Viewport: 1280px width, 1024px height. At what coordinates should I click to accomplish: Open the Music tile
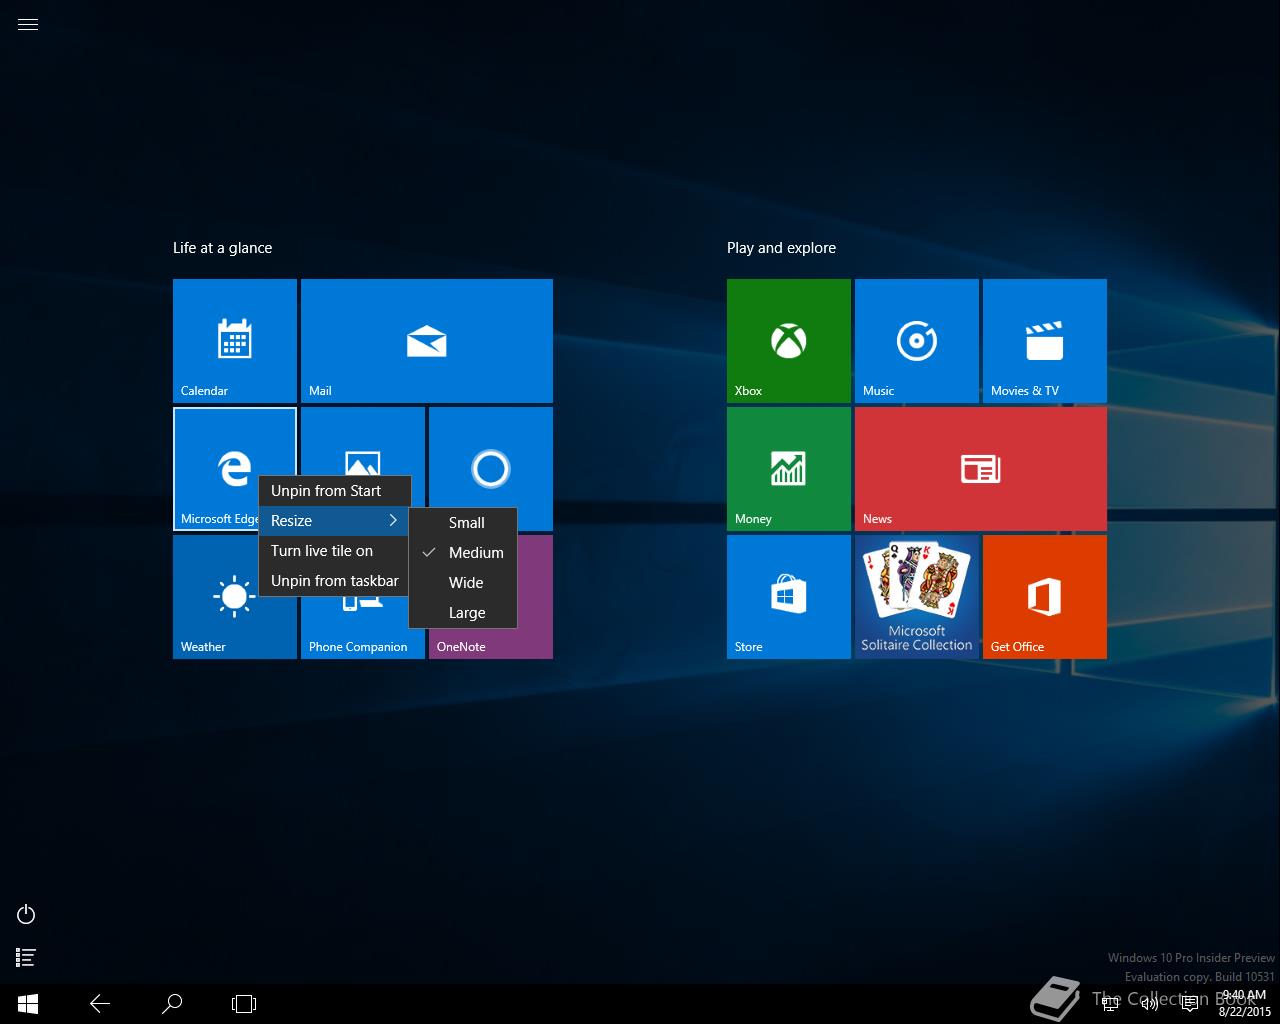point(916,340)
